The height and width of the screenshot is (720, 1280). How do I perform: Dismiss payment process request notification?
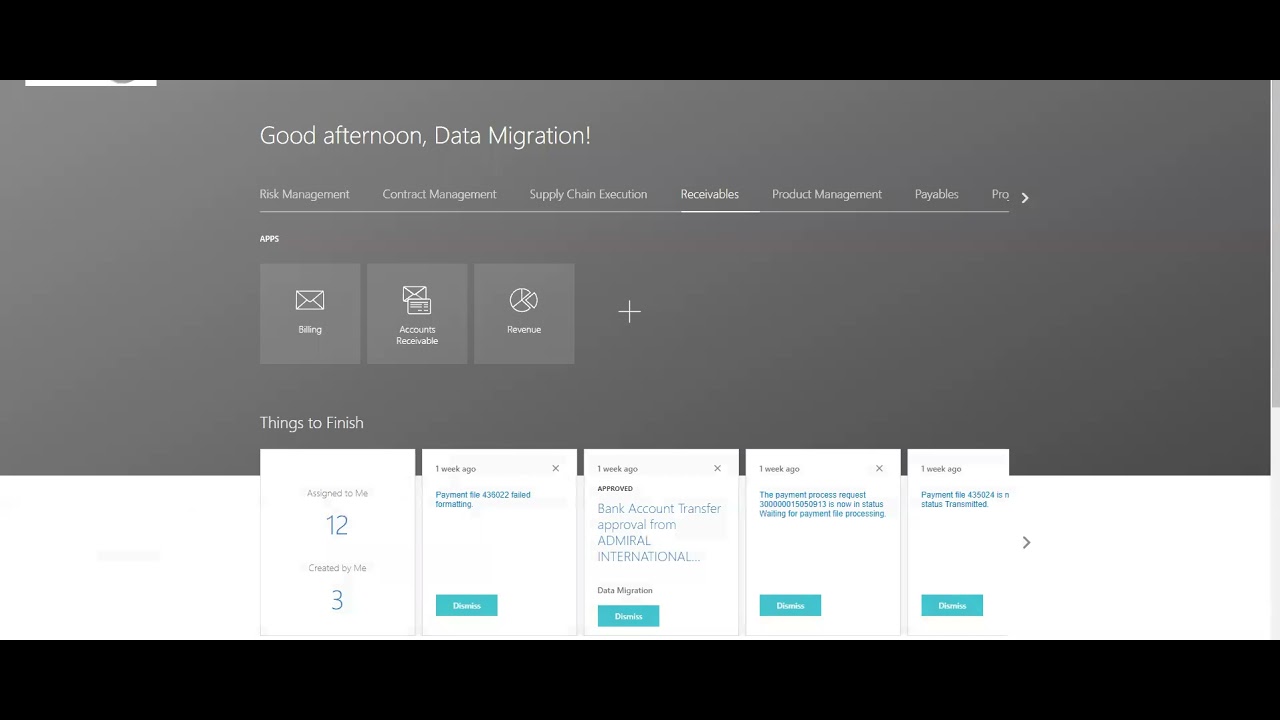pos(790,605)
